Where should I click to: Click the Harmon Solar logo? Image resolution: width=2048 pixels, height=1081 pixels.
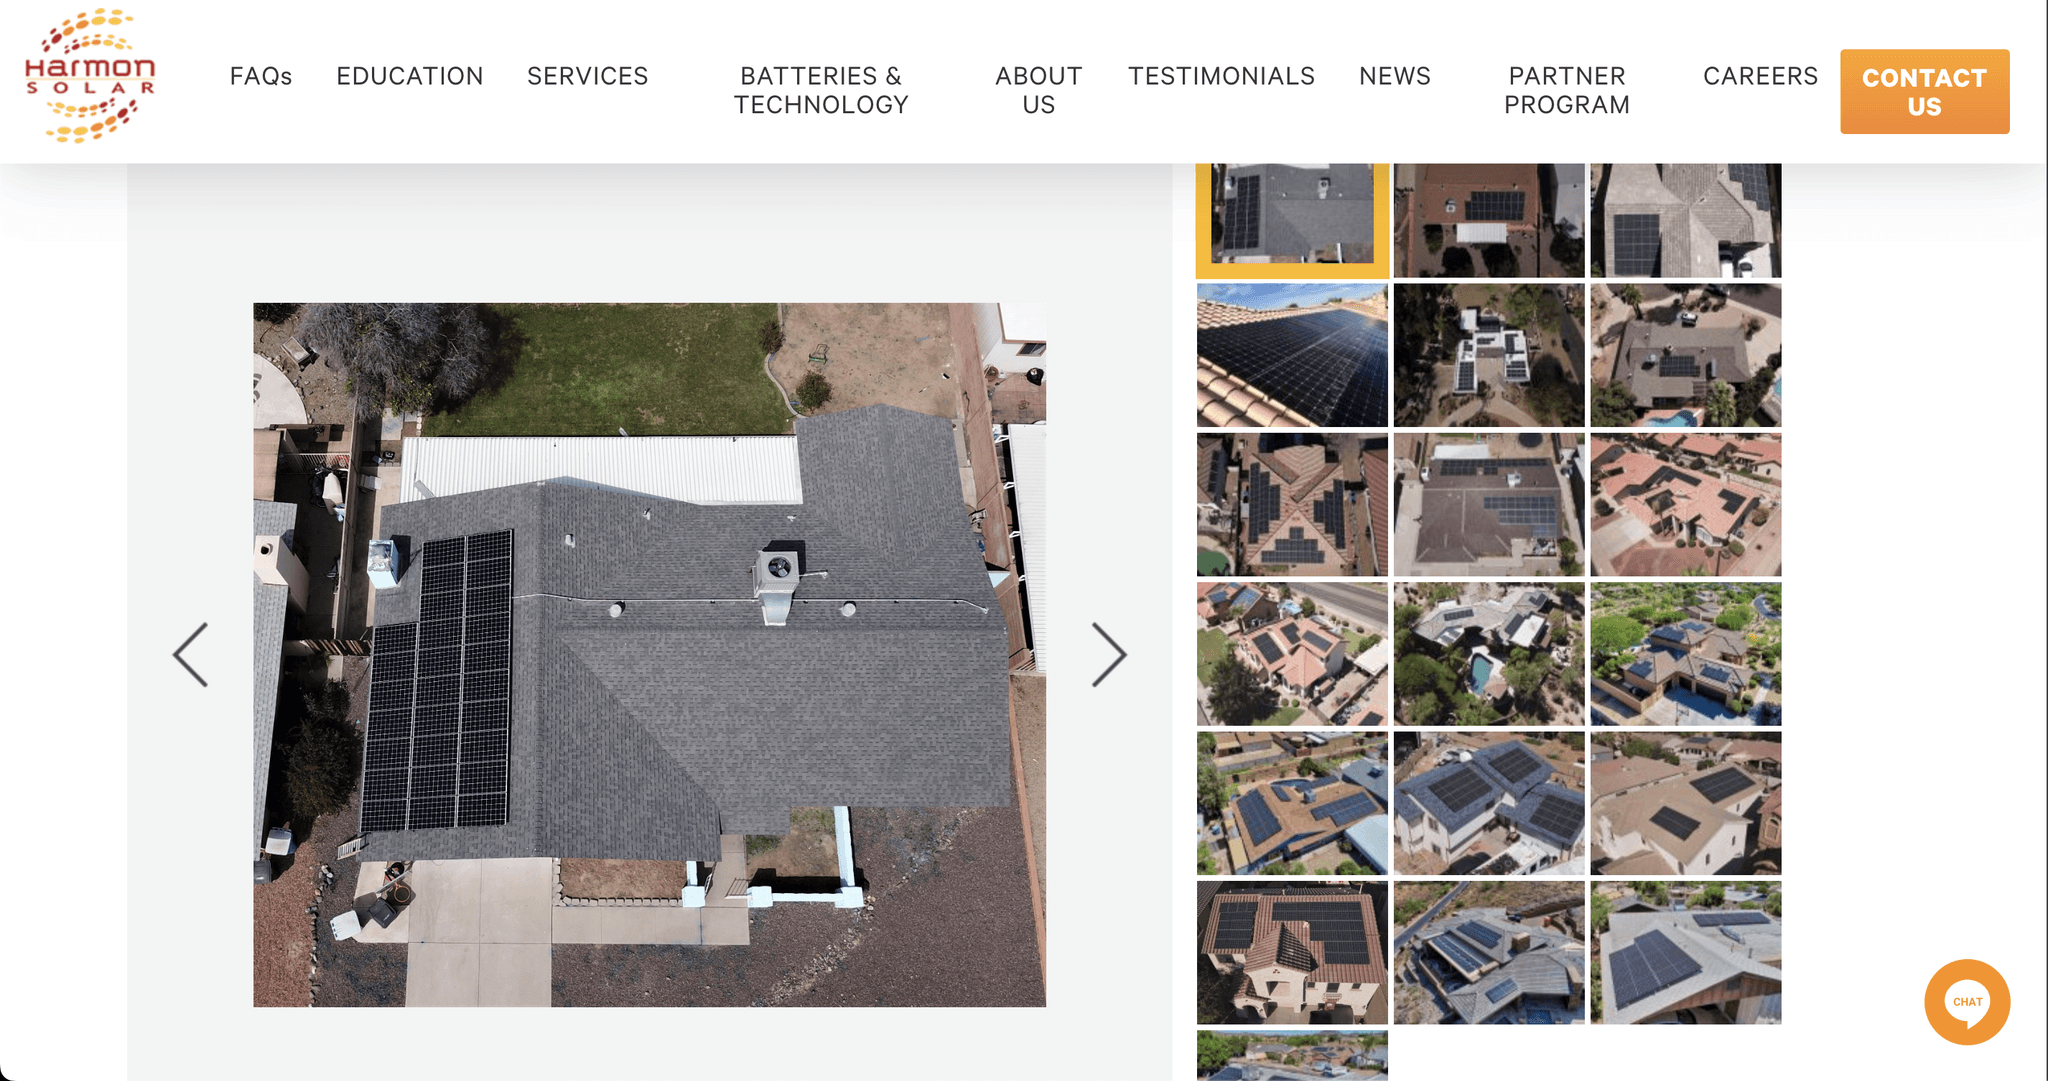tap(90, 76)
